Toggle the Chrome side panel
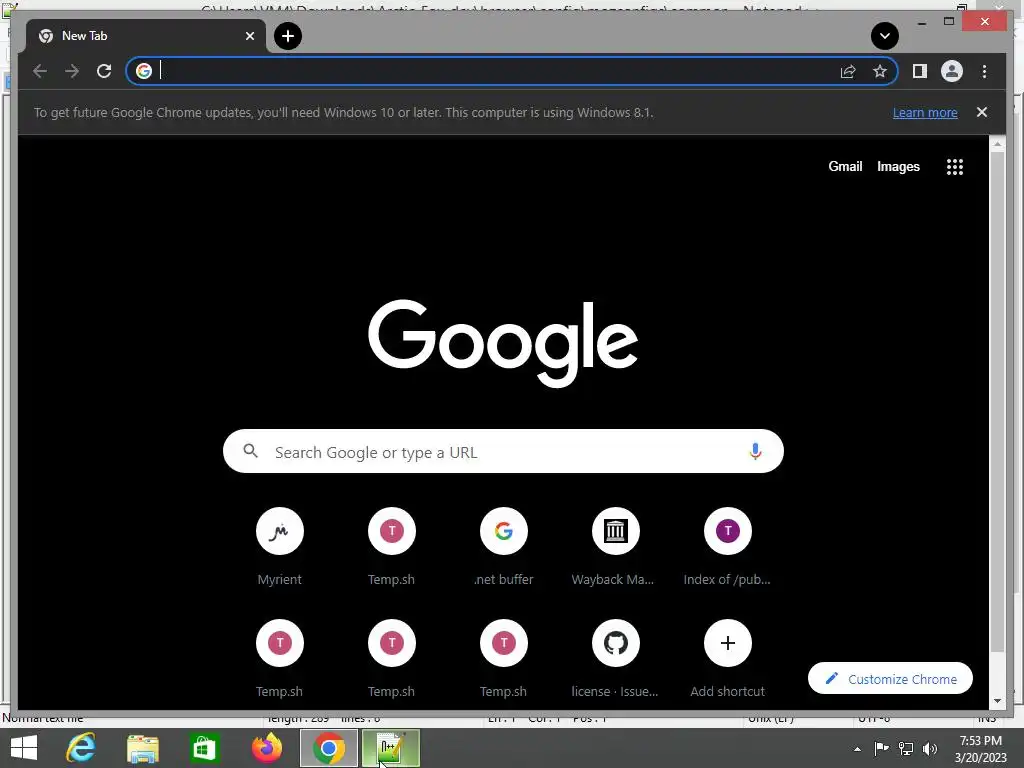 pyautogui.click(x=920, y=71)
